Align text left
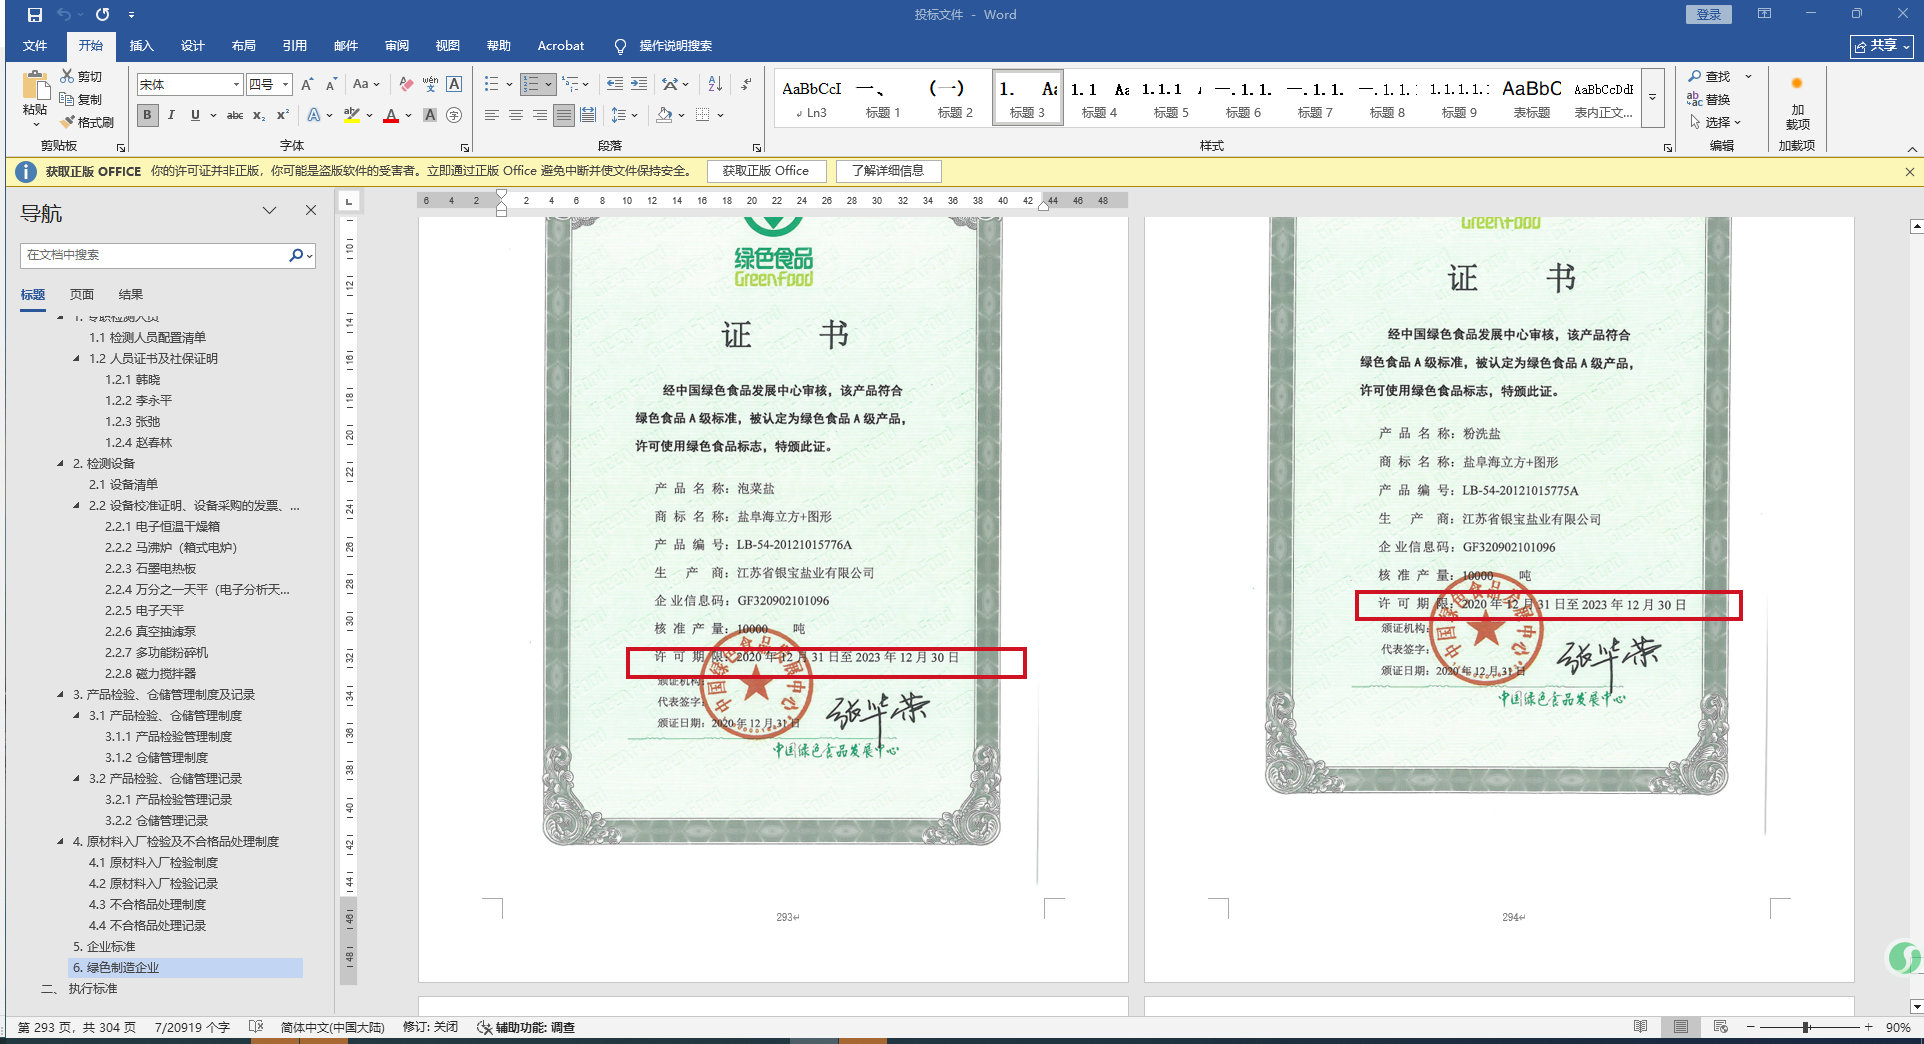The width and height of the screenshot is (1924, 1044). click(x=491, y=116)
